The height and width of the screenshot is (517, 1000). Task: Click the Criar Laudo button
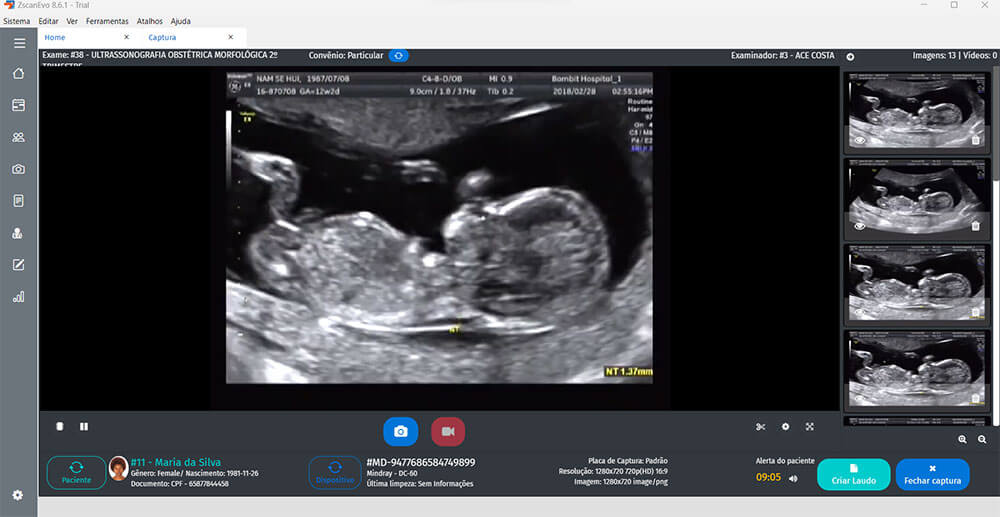tap(853, 474)
